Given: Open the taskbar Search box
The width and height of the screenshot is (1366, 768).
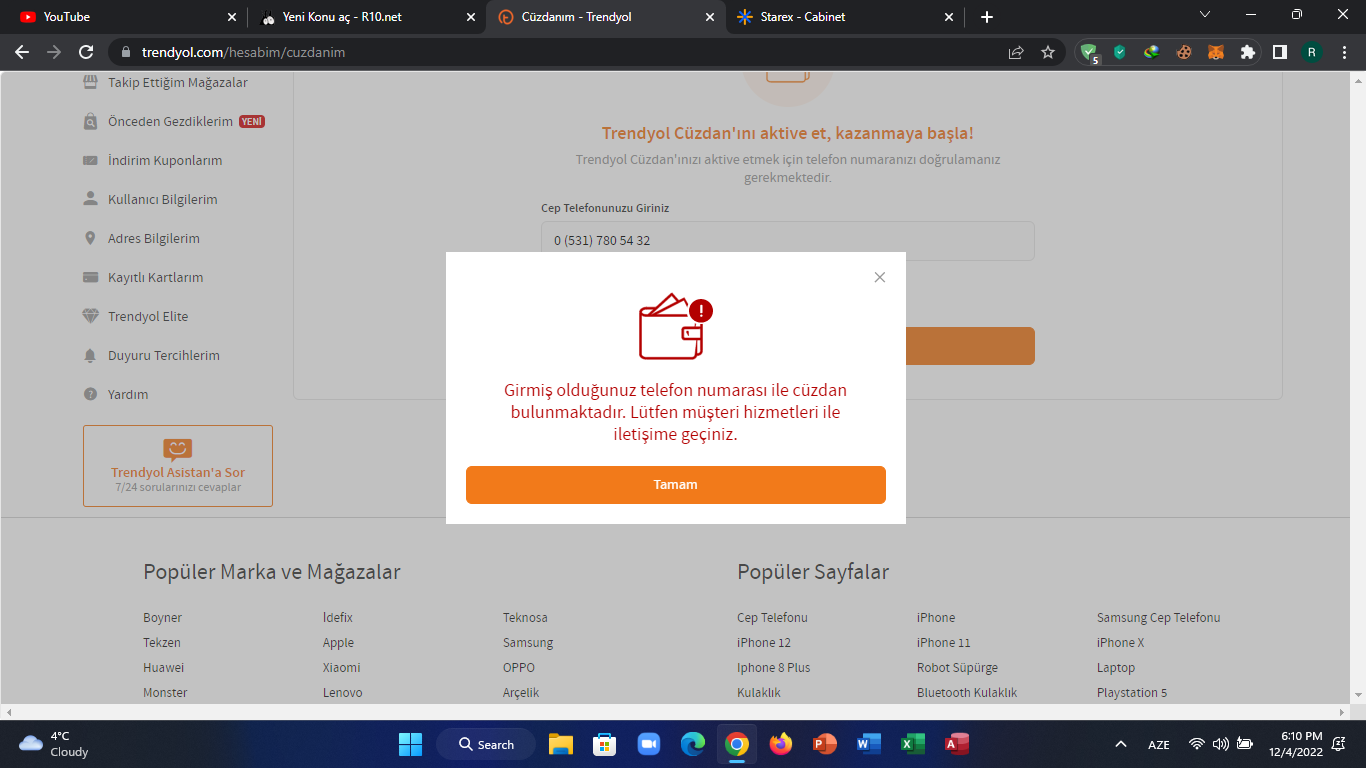Looking at the screenshot, I should coord(485,744).
